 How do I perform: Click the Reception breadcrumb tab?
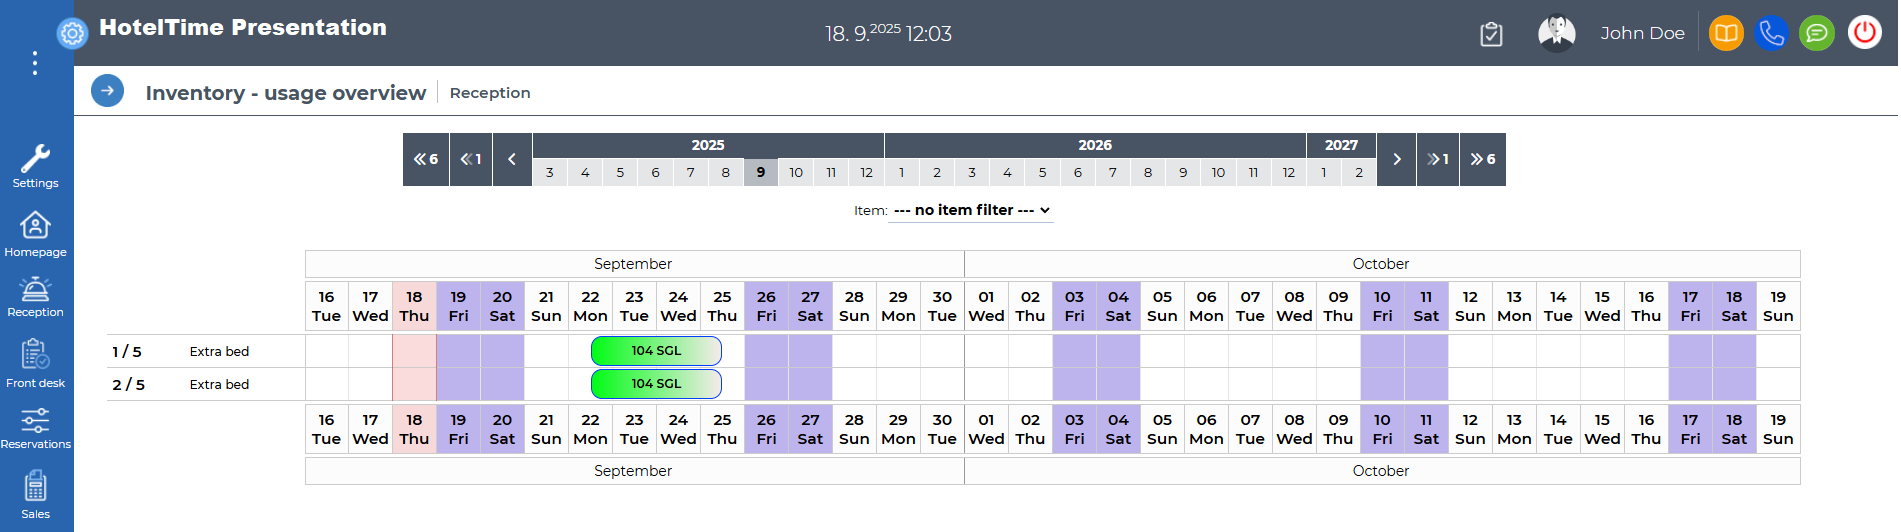pos(490,93)
